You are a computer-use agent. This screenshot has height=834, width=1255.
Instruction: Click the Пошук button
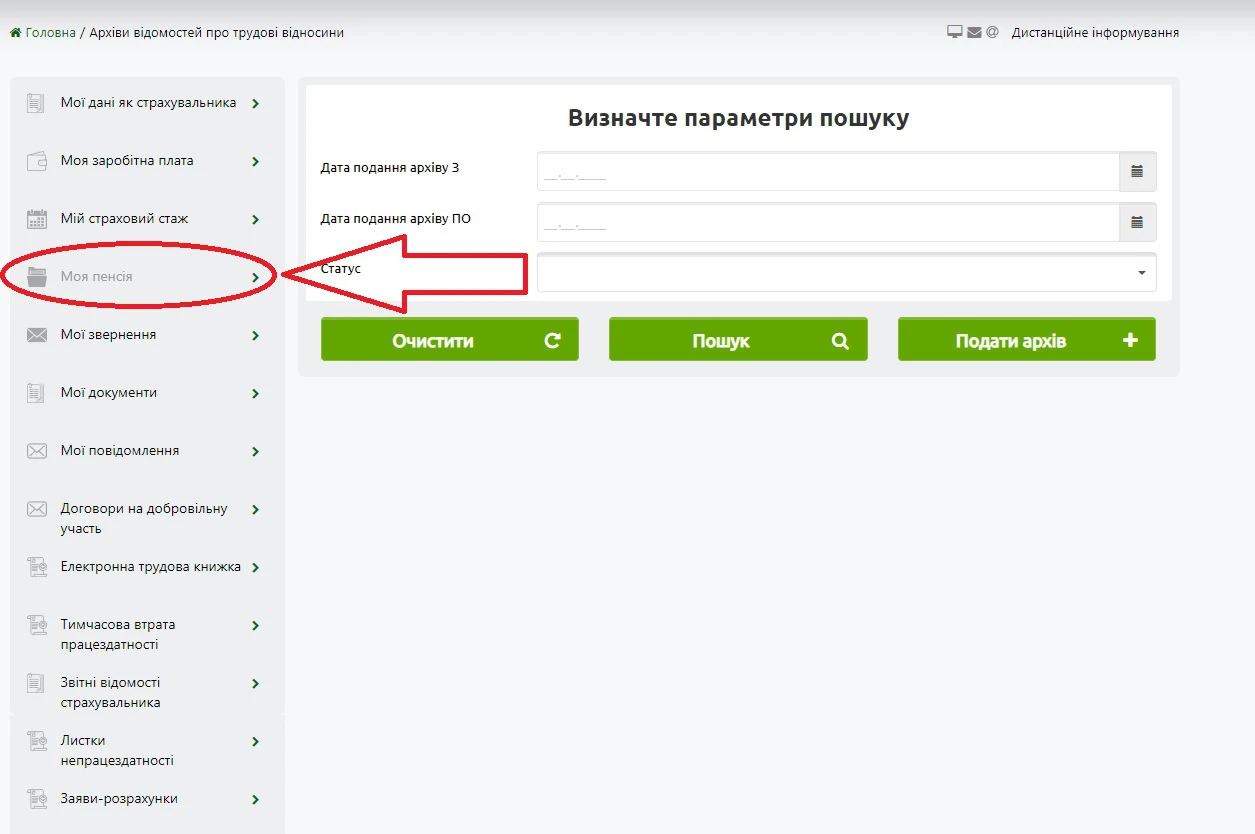coord(738,340)
